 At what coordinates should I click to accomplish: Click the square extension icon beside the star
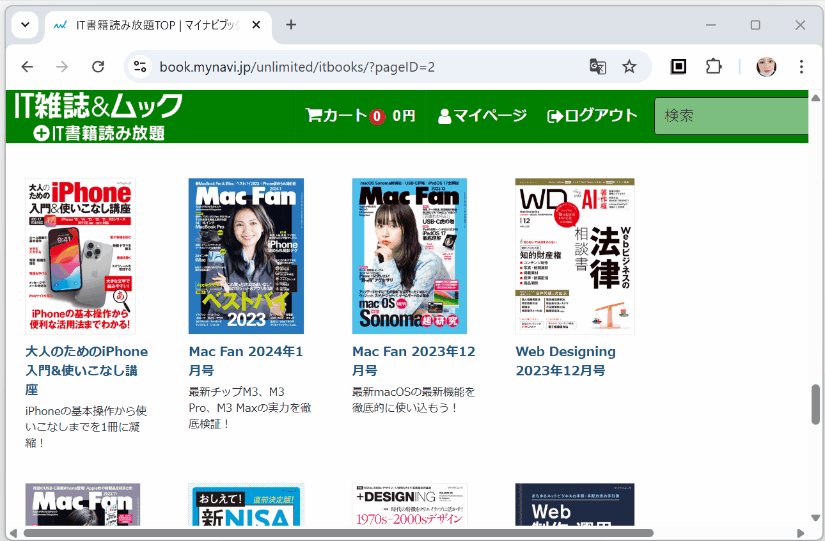coord(678,67)
